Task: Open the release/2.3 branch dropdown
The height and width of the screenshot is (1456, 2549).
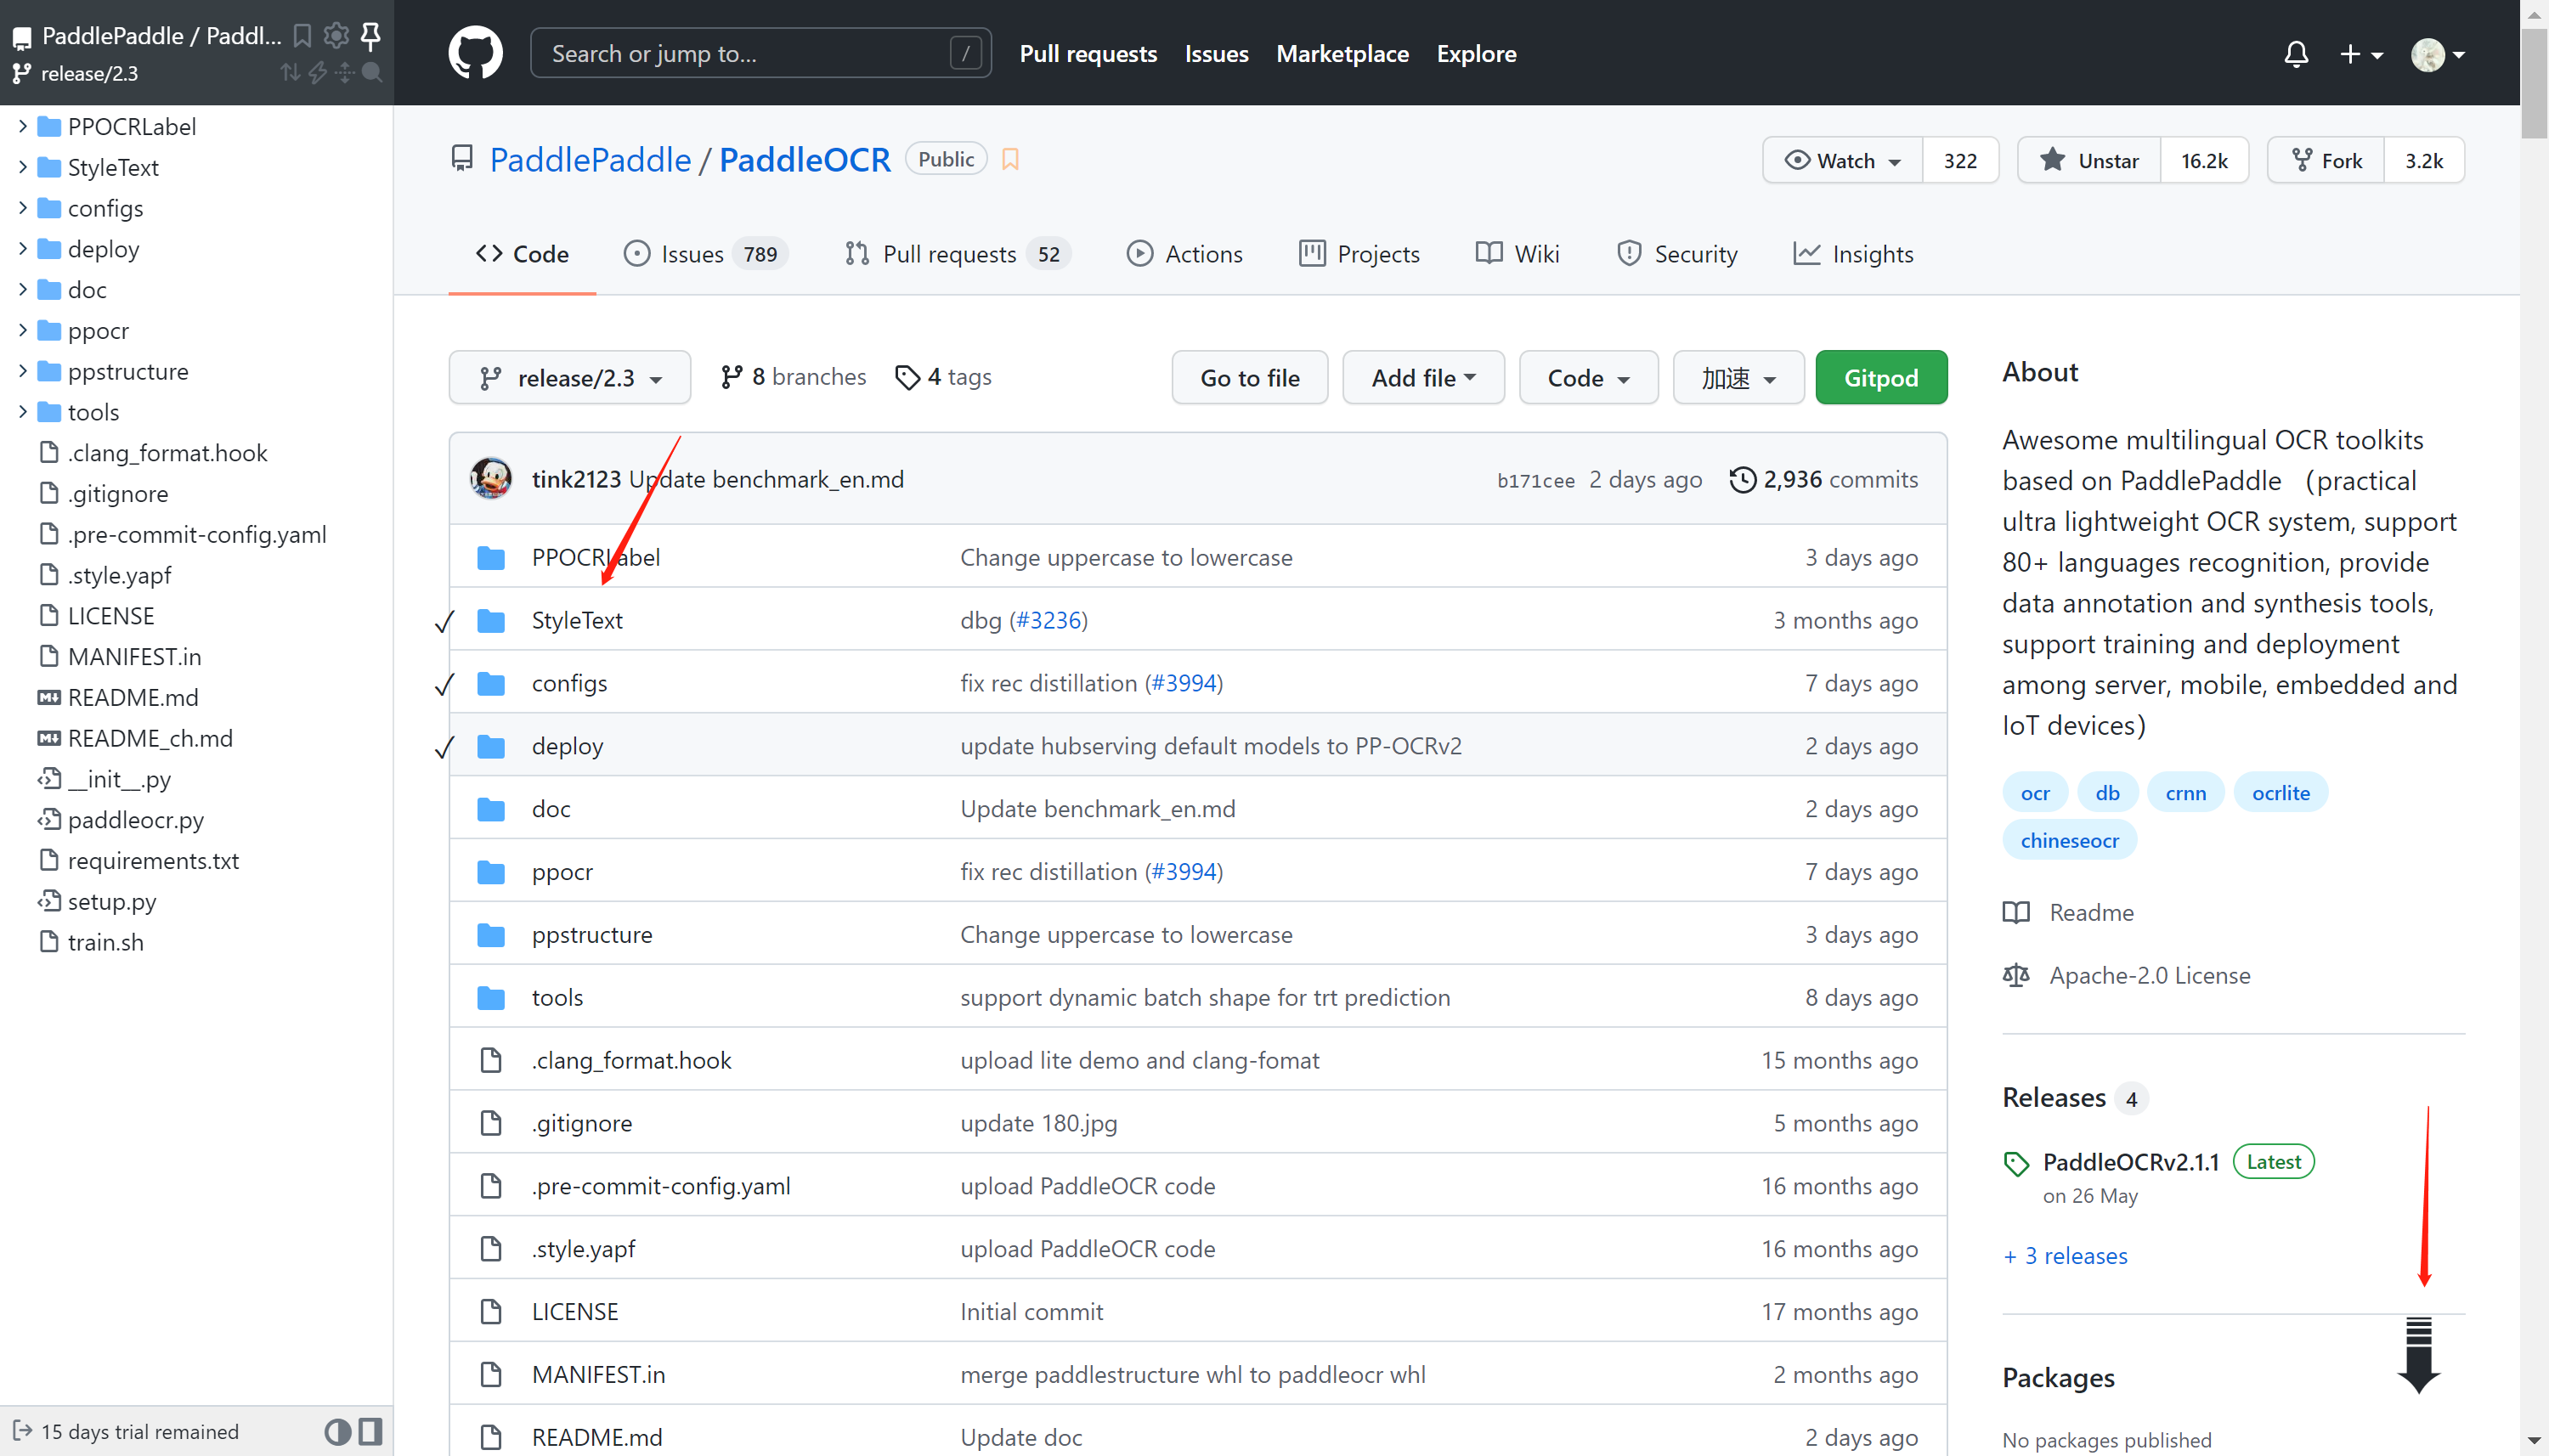Action: (570, 378)
